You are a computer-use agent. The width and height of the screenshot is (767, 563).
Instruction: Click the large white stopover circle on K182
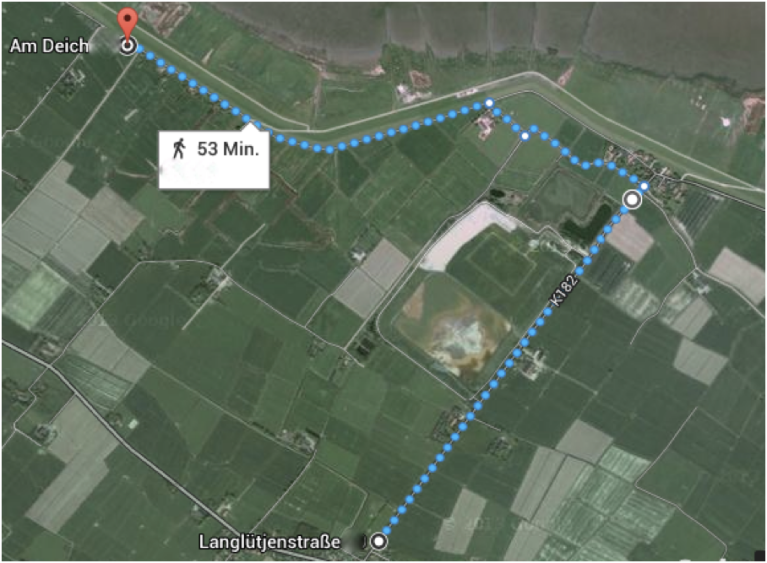click(x=632, y=200)
